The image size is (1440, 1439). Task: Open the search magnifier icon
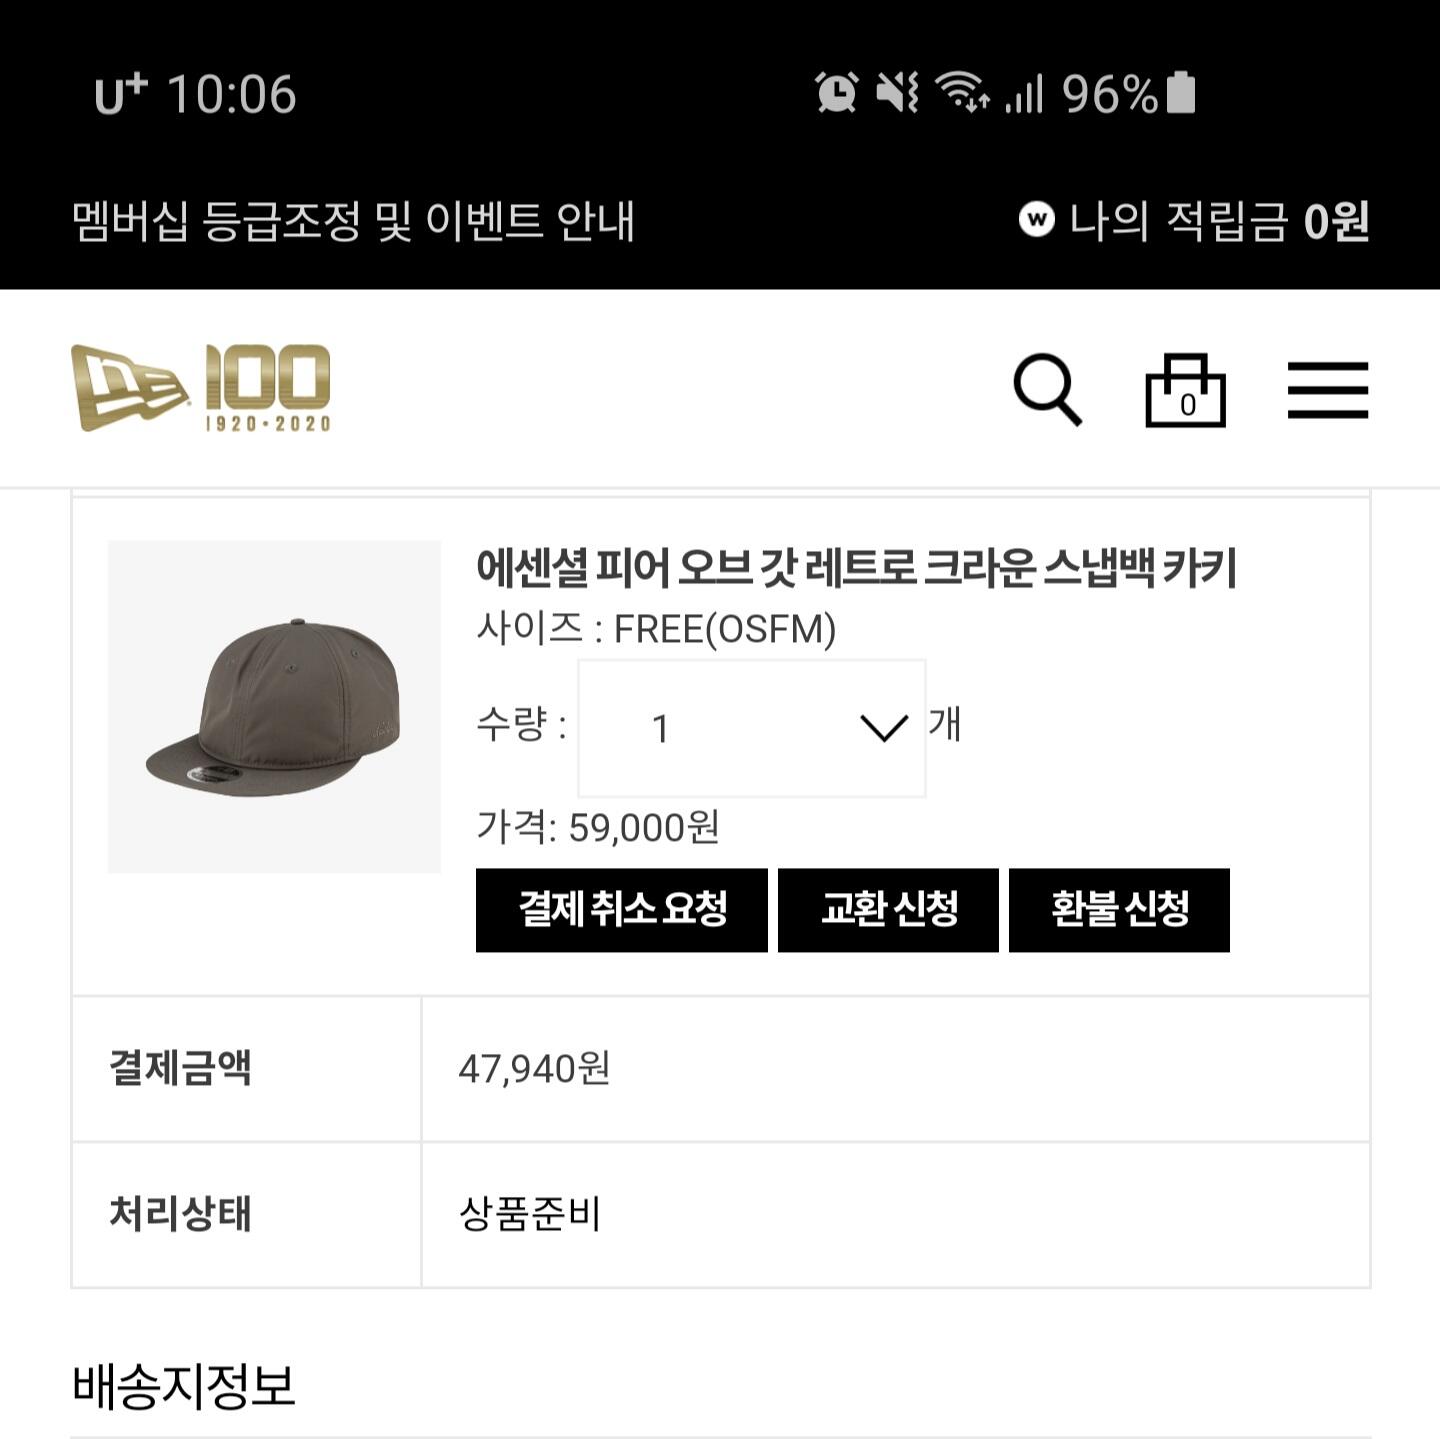1047,389
